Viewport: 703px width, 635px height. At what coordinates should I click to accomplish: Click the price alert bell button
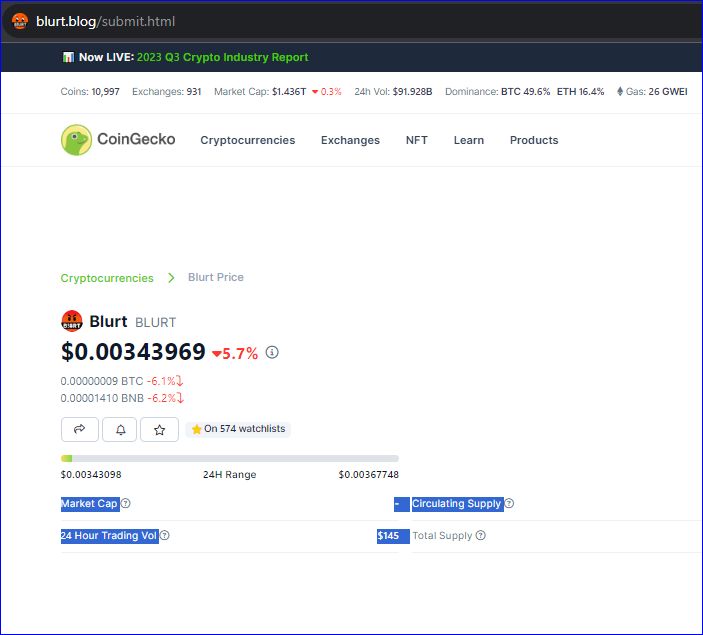pos(119,429)
